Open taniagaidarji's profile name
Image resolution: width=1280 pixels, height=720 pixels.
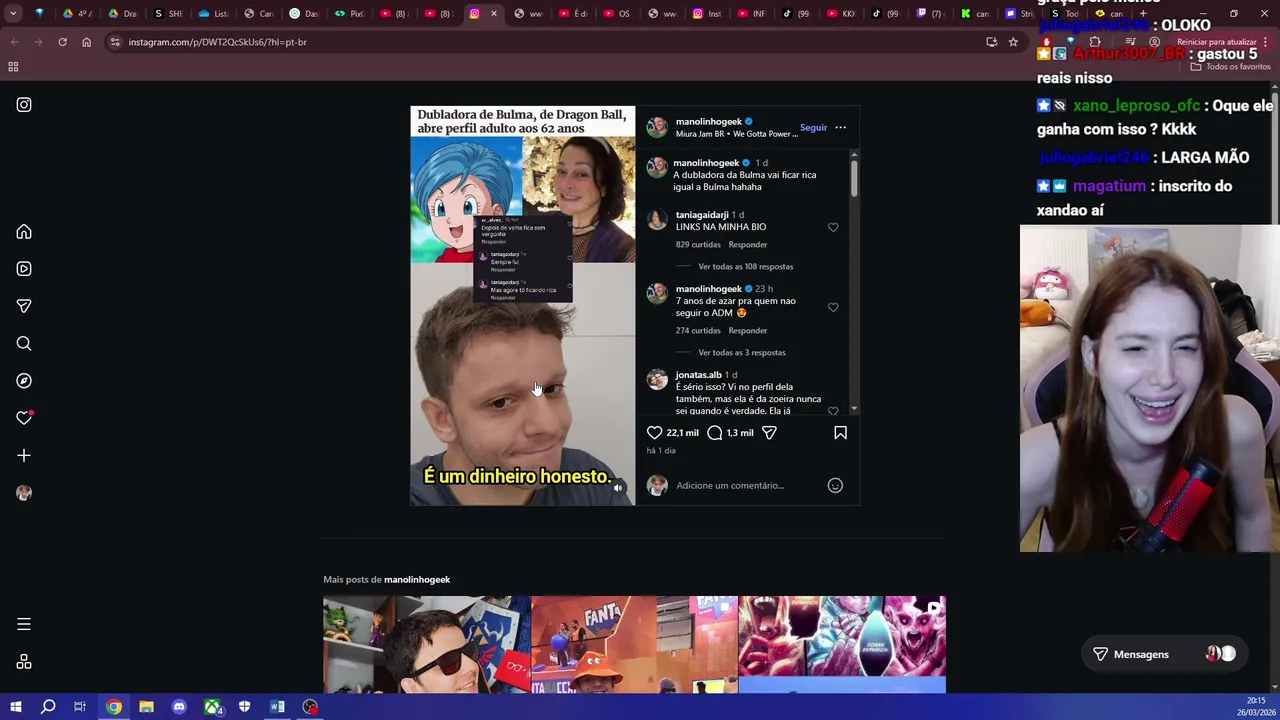[702, 215]
